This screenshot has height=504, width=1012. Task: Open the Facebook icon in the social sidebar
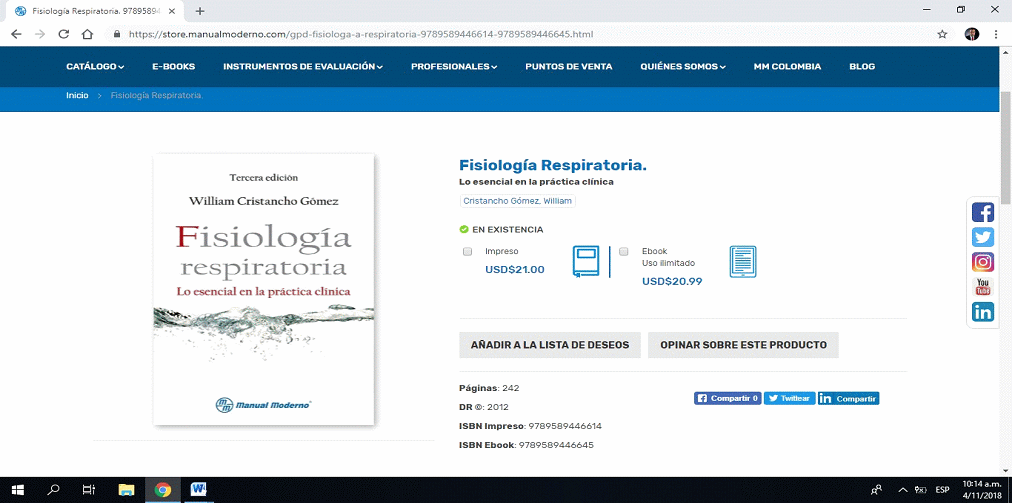(983, 212)
